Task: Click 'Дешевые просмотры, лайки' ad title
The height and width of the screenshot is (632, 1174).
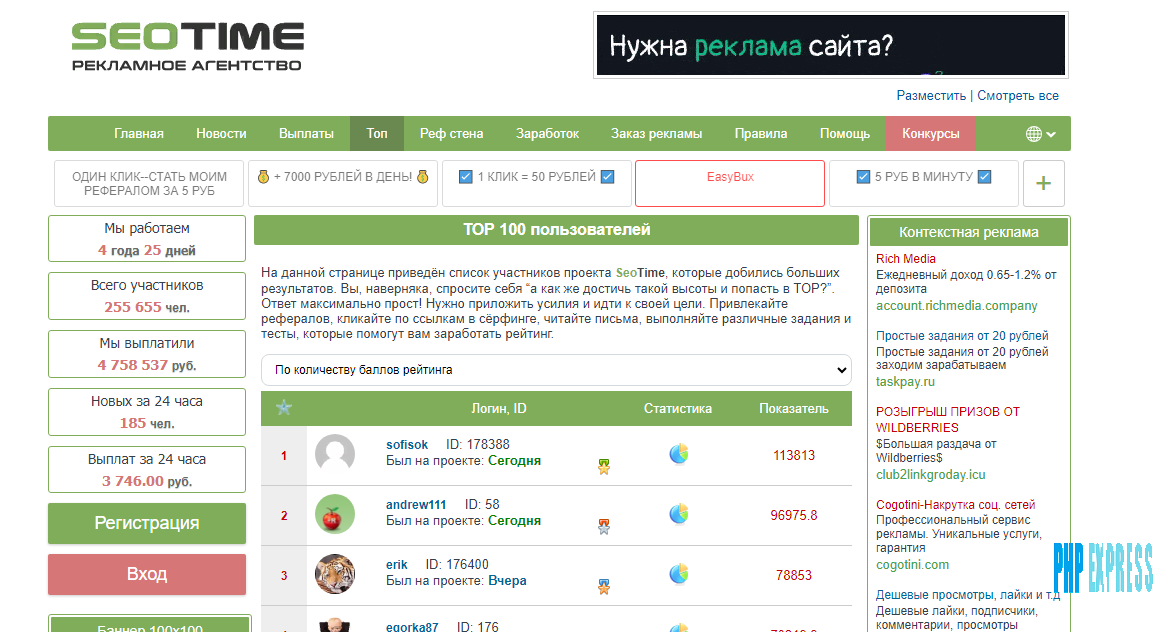Action: (967, 595)
